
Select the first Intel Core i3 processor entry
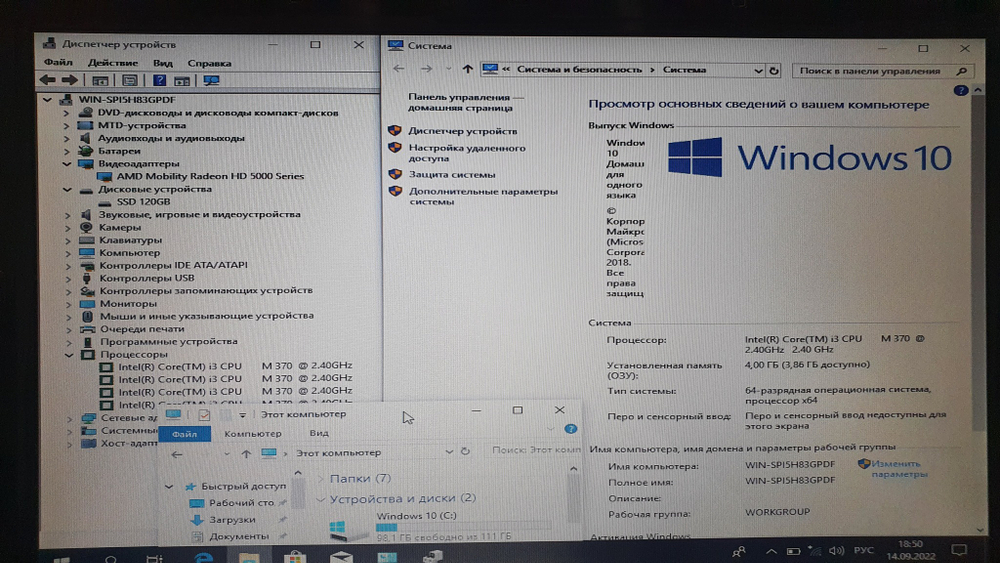(x=235, y=366)
